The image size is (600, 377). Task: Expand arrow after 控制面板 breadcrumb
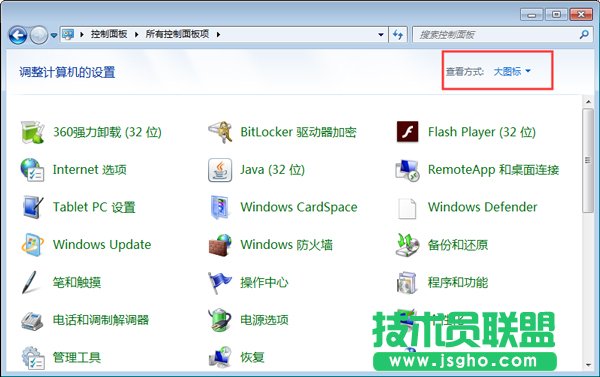pyautogui.click(x=137, y=34)
